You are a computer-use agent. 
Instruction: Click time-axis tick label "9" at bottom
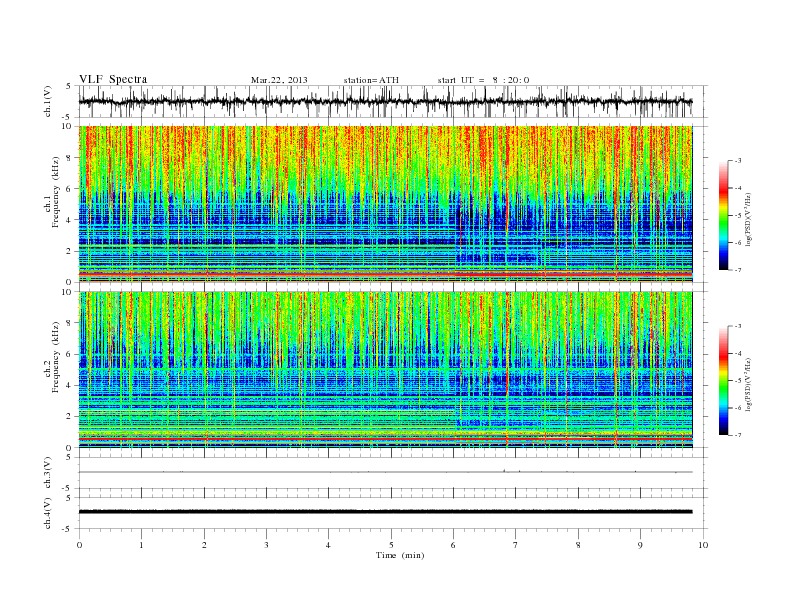click(x=640, y=545)
